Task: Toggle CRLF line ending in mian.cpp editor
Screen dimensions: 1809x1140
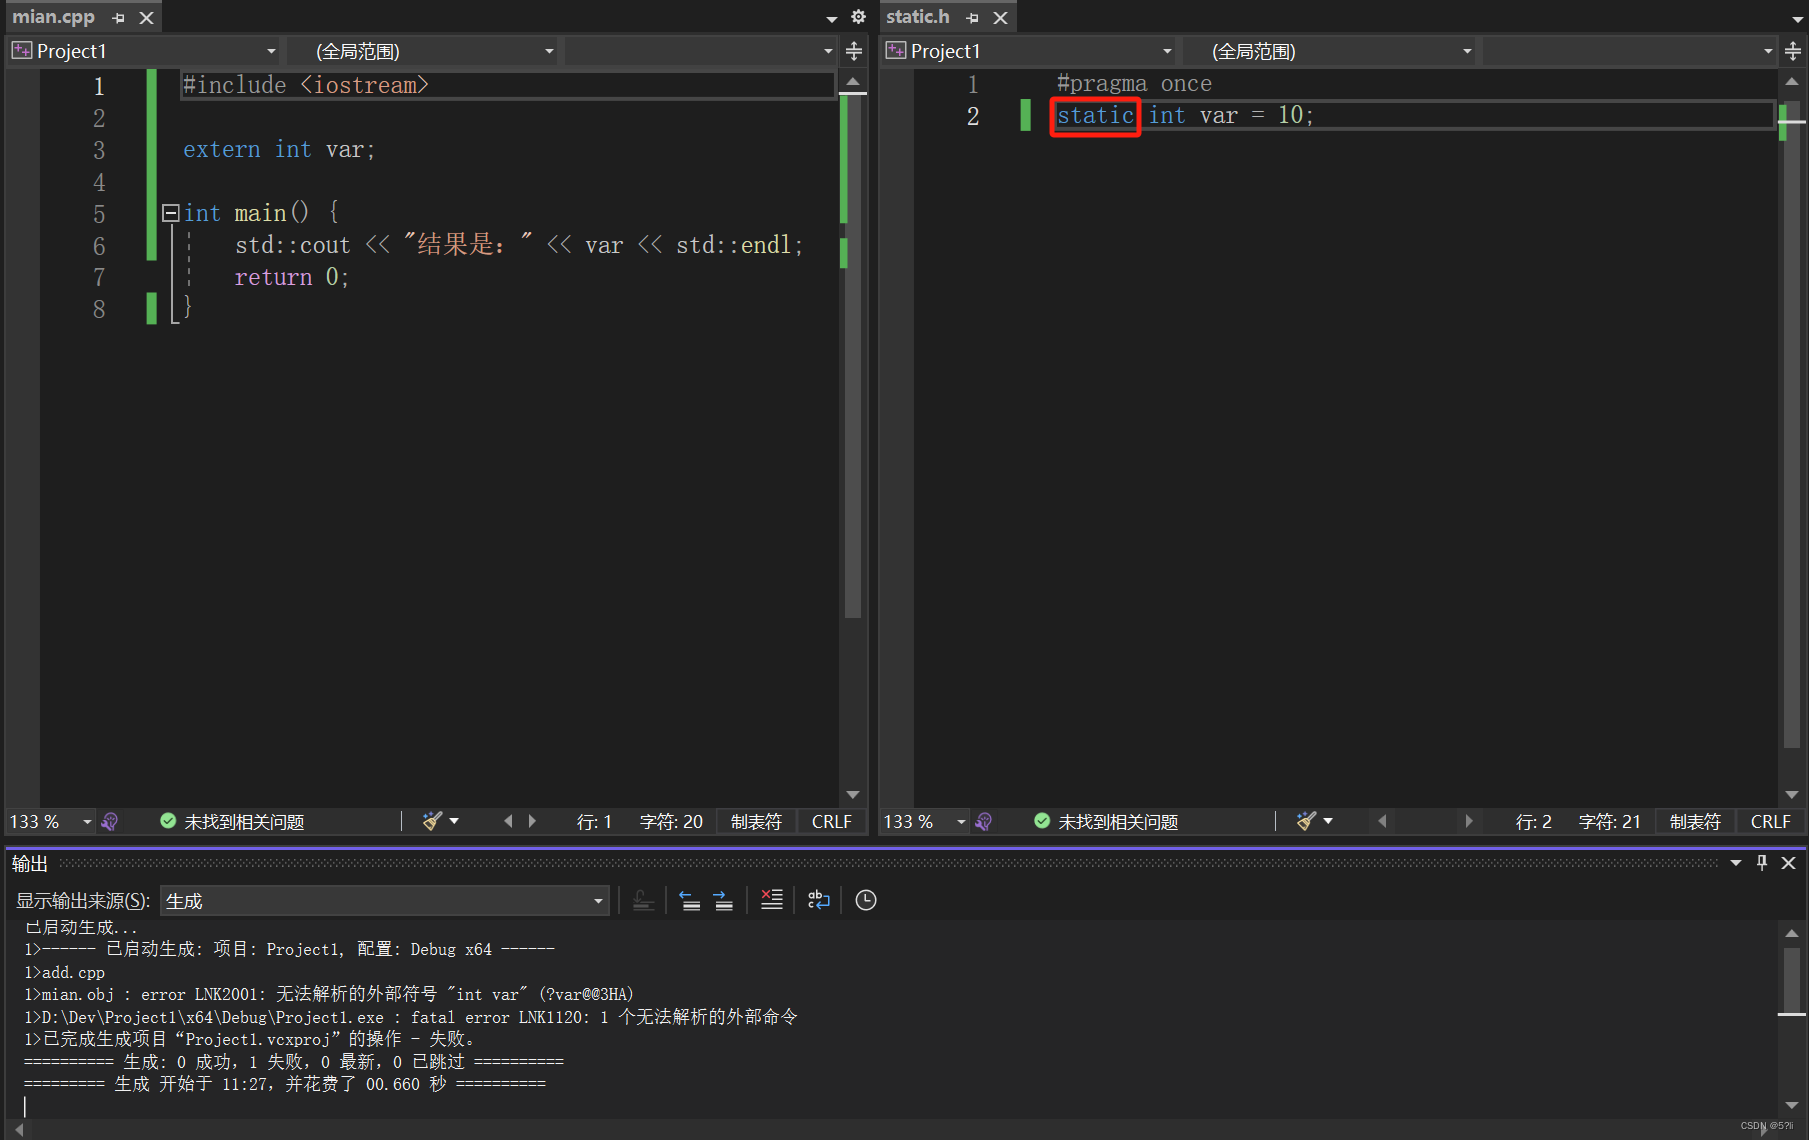Action: pyautogui.click(x=831, y=822)
